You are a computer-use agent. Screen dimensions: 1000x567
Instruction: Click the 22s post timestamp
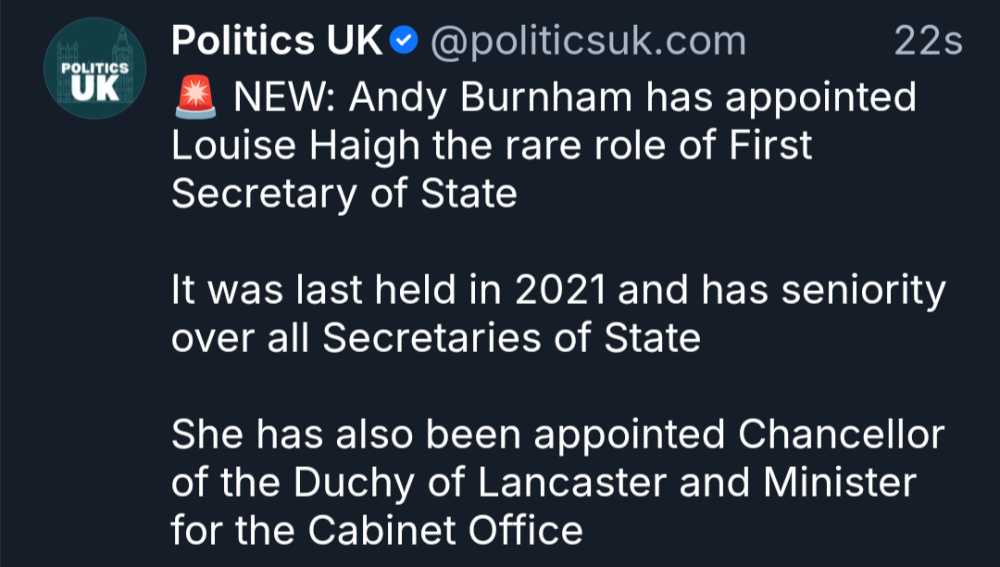[928, 41]
